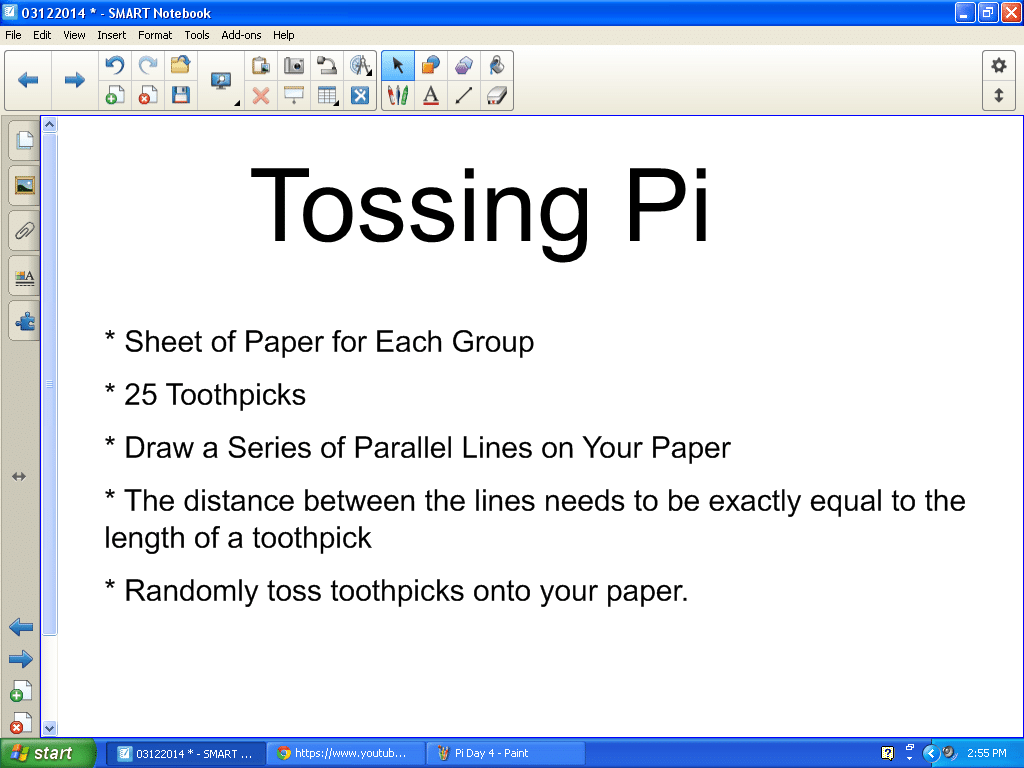The image size is (1024, 768).
Task: Click the SMART Notebook taskbar button
Action: click(x=186, y=753)
